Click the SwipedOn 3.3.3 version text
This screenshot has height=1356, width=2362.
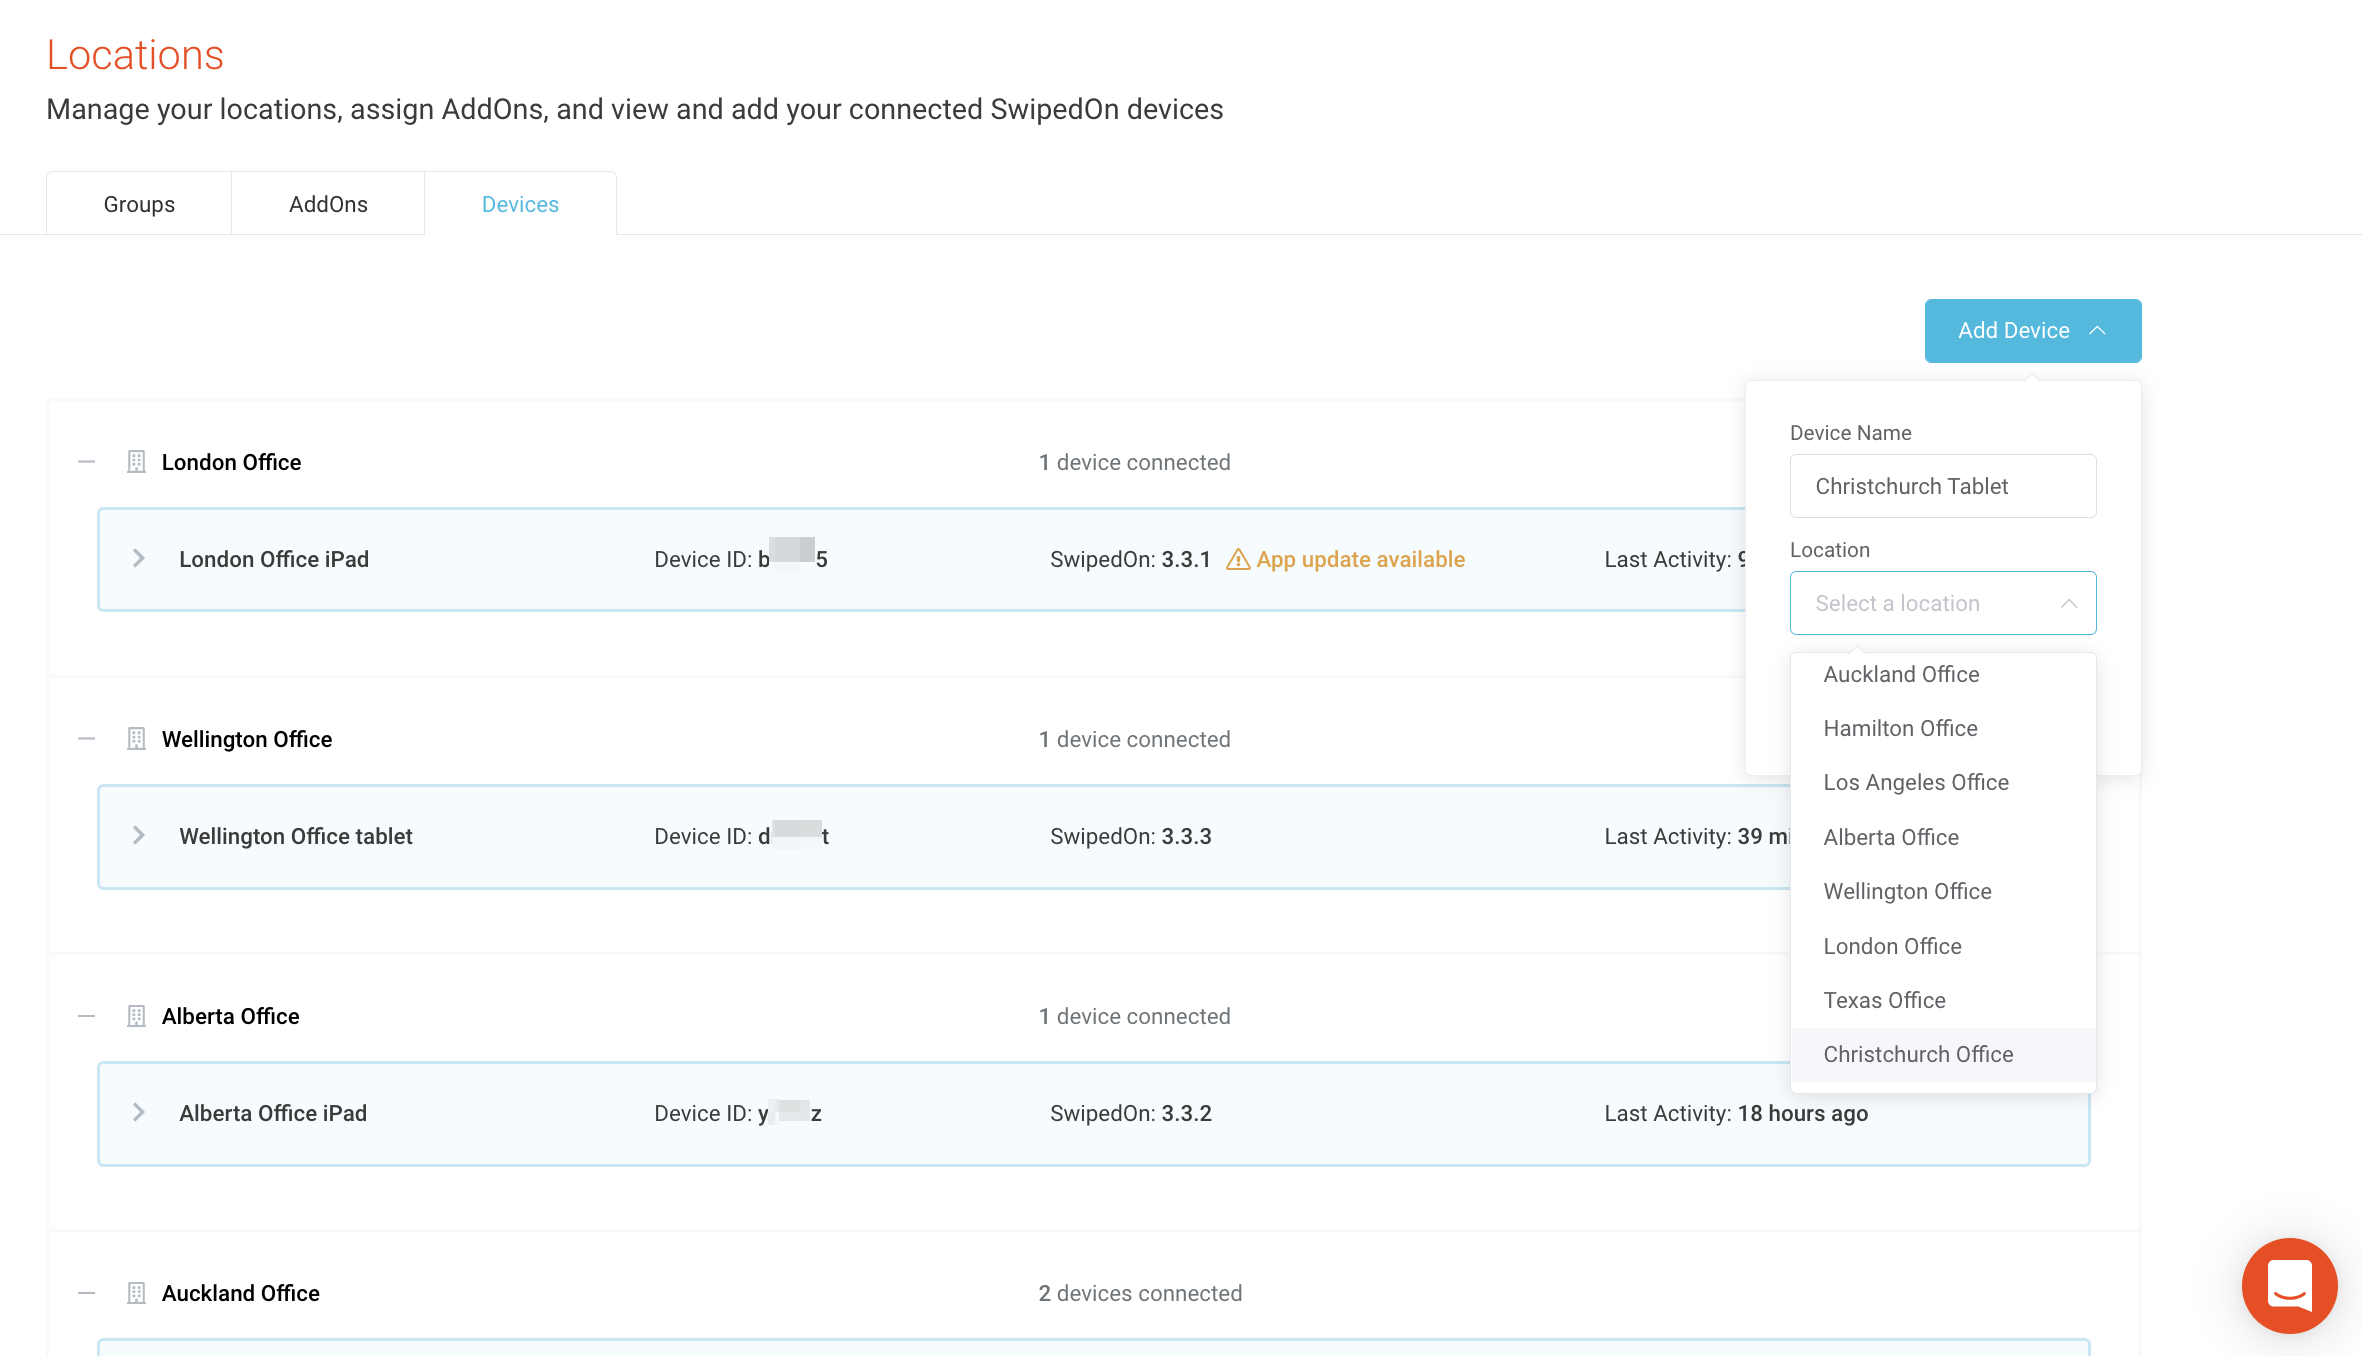pos(1130,836)
